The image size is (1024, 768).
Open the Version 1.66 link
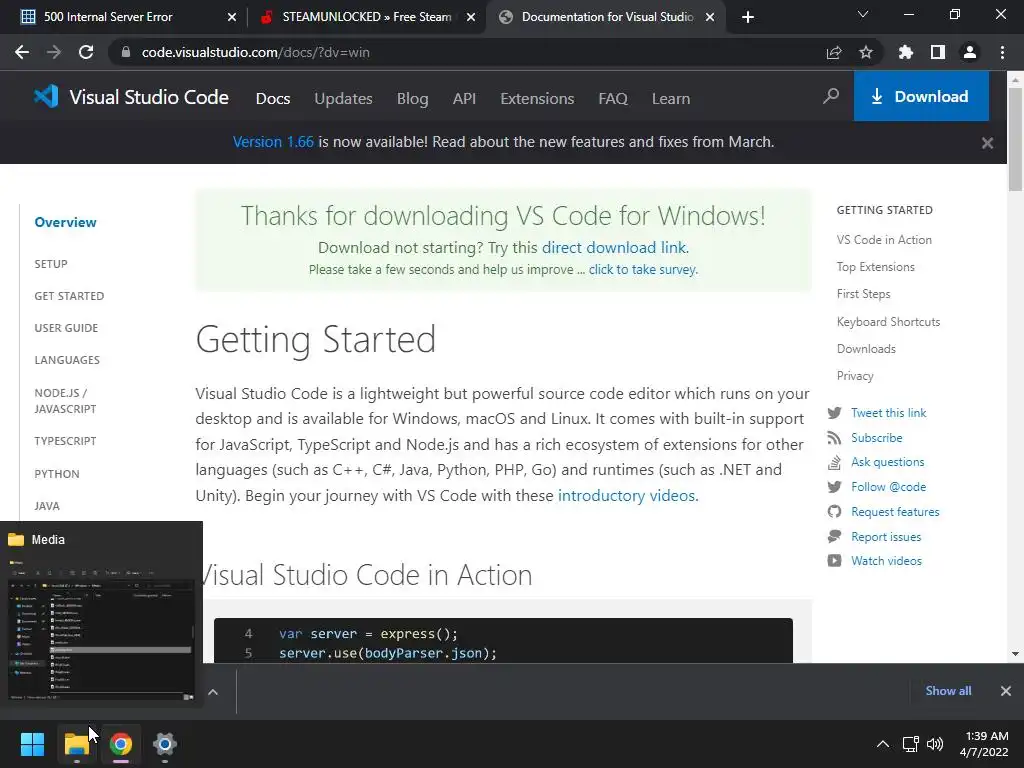[273, 142]
